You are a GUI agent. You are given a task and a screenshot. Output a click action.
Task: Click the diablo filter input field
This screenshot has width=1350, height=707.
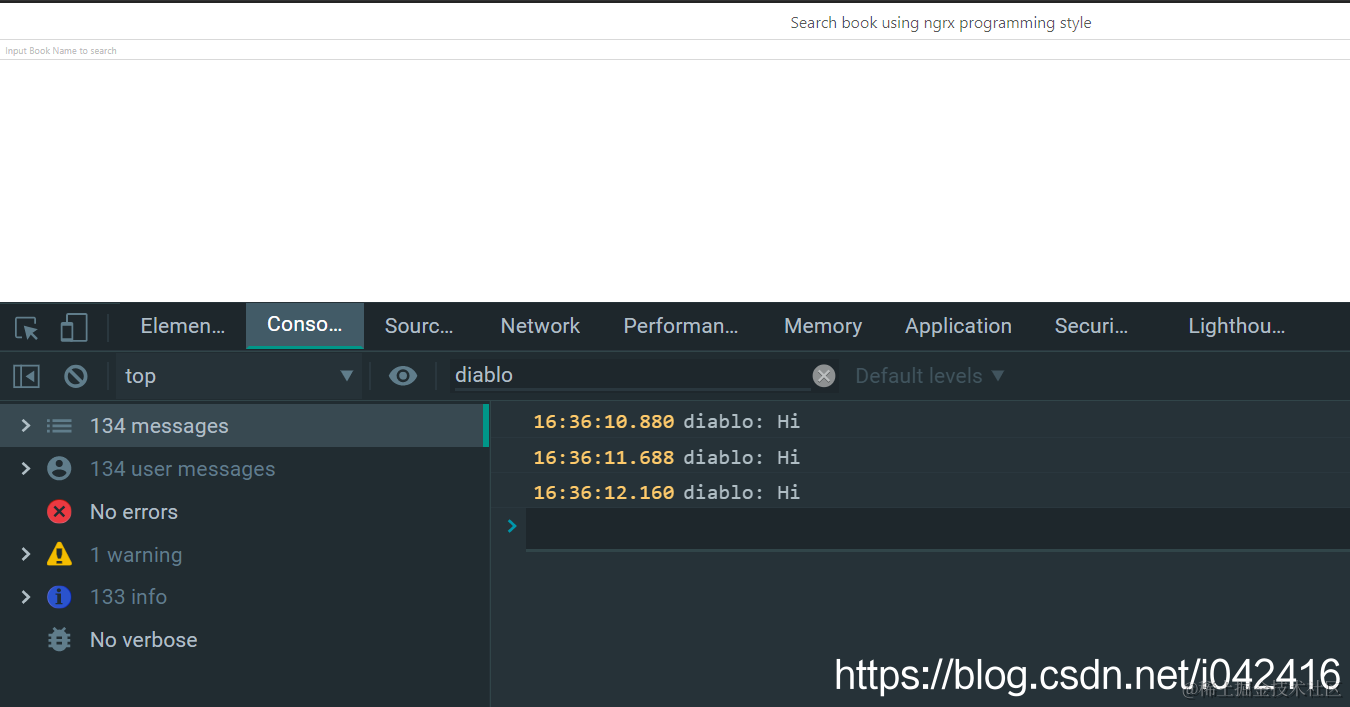click(x=631, y=375)
